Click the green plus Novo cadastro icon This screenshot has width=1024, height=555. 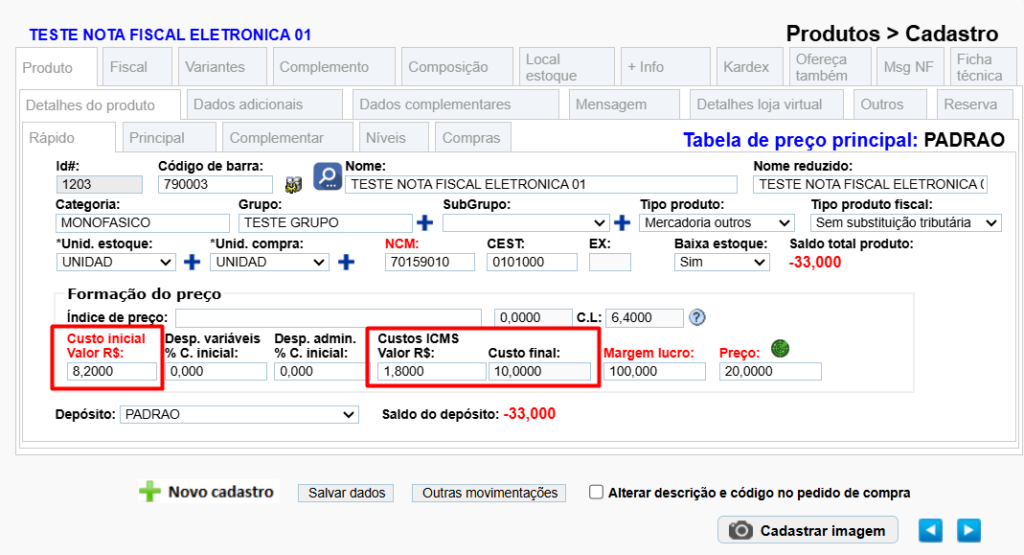click(150, 492)
